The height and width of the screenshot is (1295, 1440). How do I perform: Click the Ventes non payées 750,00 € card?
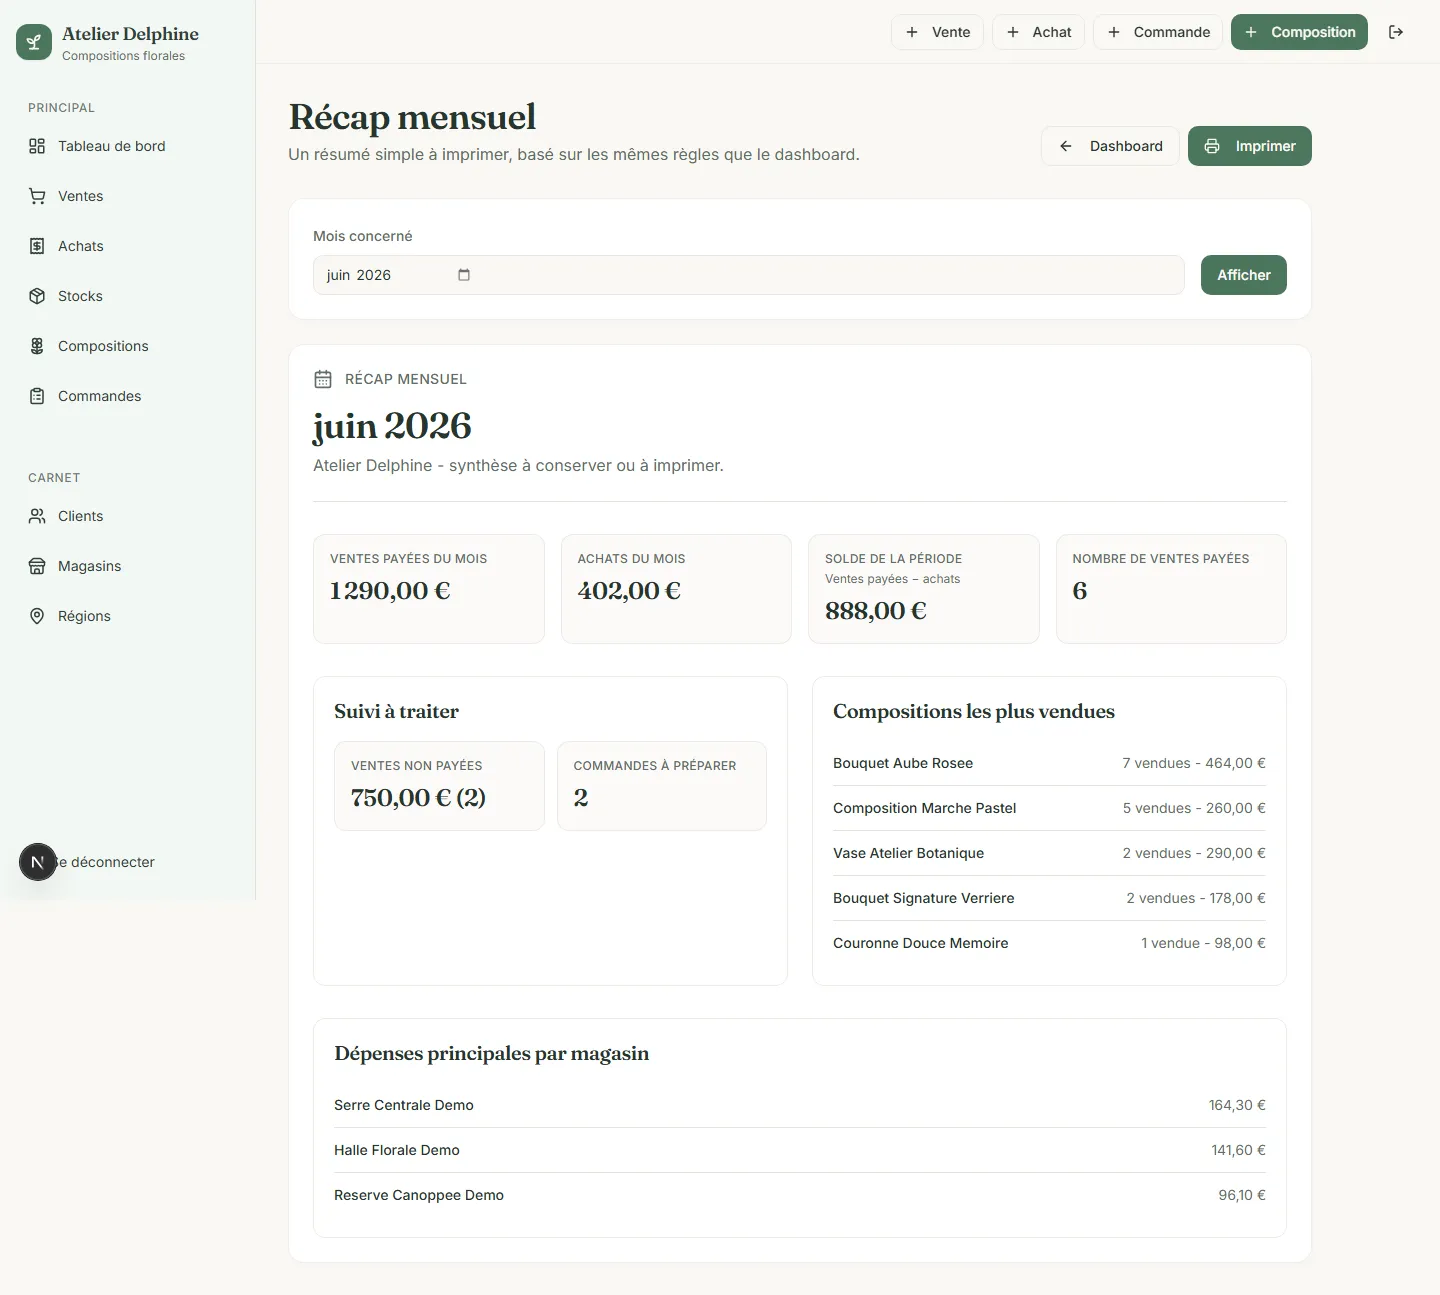coord(439,786)
